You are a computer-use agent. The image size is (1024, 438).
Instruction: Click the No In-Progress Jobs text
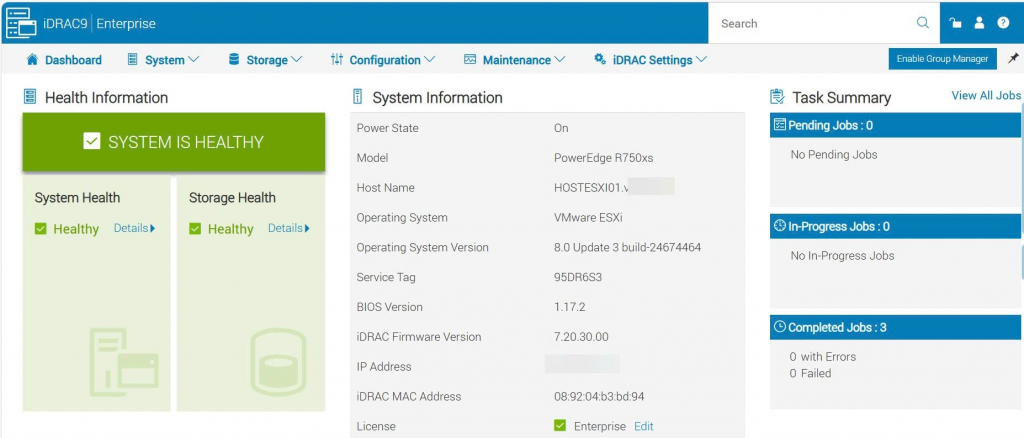coord(842,256)
